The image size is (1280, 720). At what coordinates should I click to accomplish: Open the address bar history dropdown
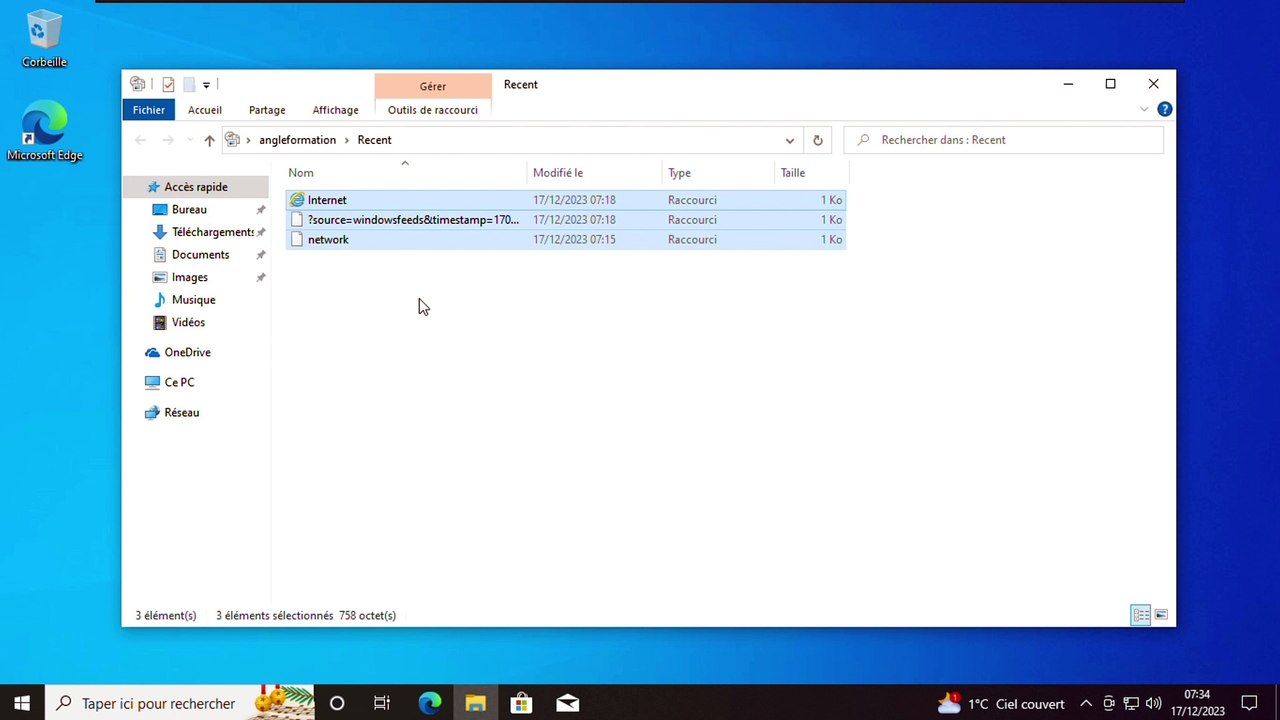point(789,140)
